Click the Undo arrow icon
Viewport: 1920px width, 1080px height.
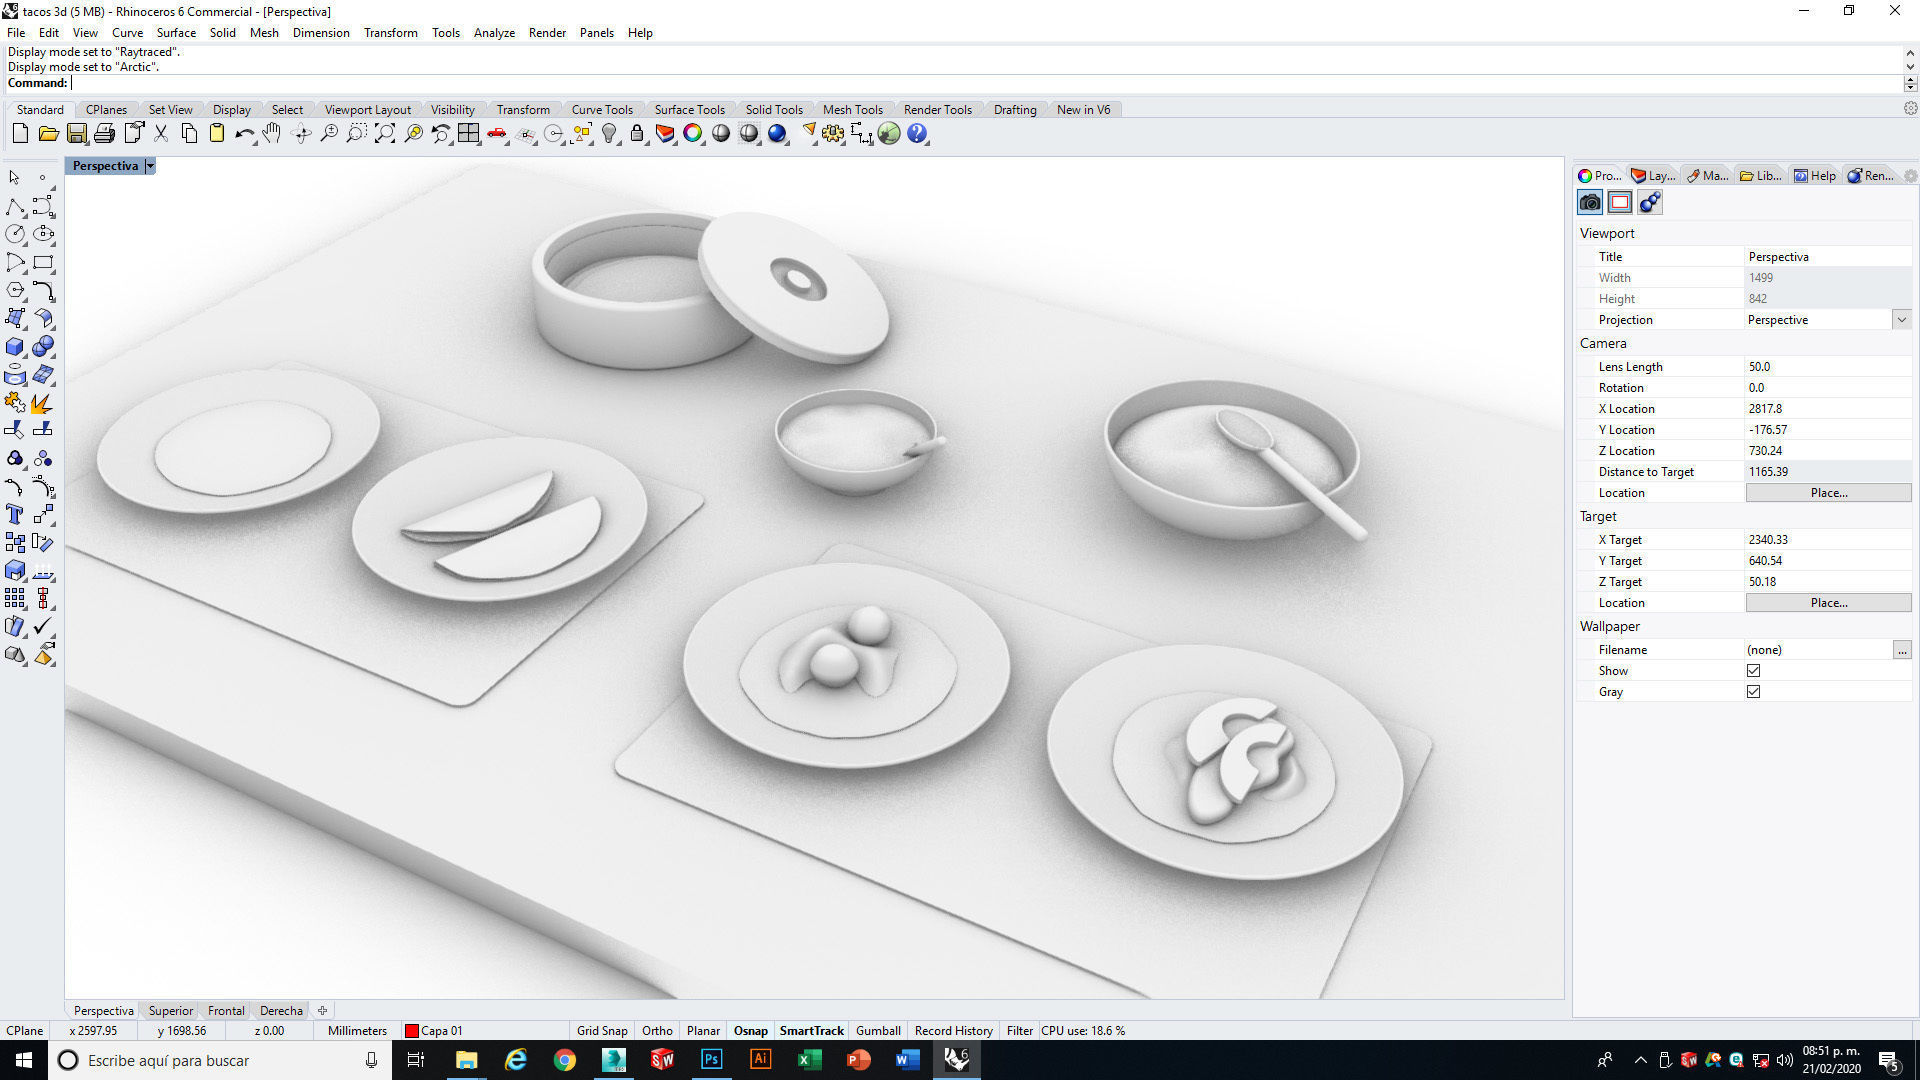tap(244, 134)
